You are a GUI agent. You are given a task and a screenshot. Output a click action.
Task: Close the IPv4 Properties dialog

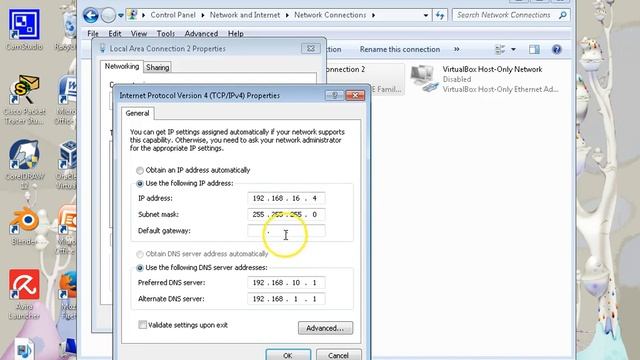[x=355, y=95]
